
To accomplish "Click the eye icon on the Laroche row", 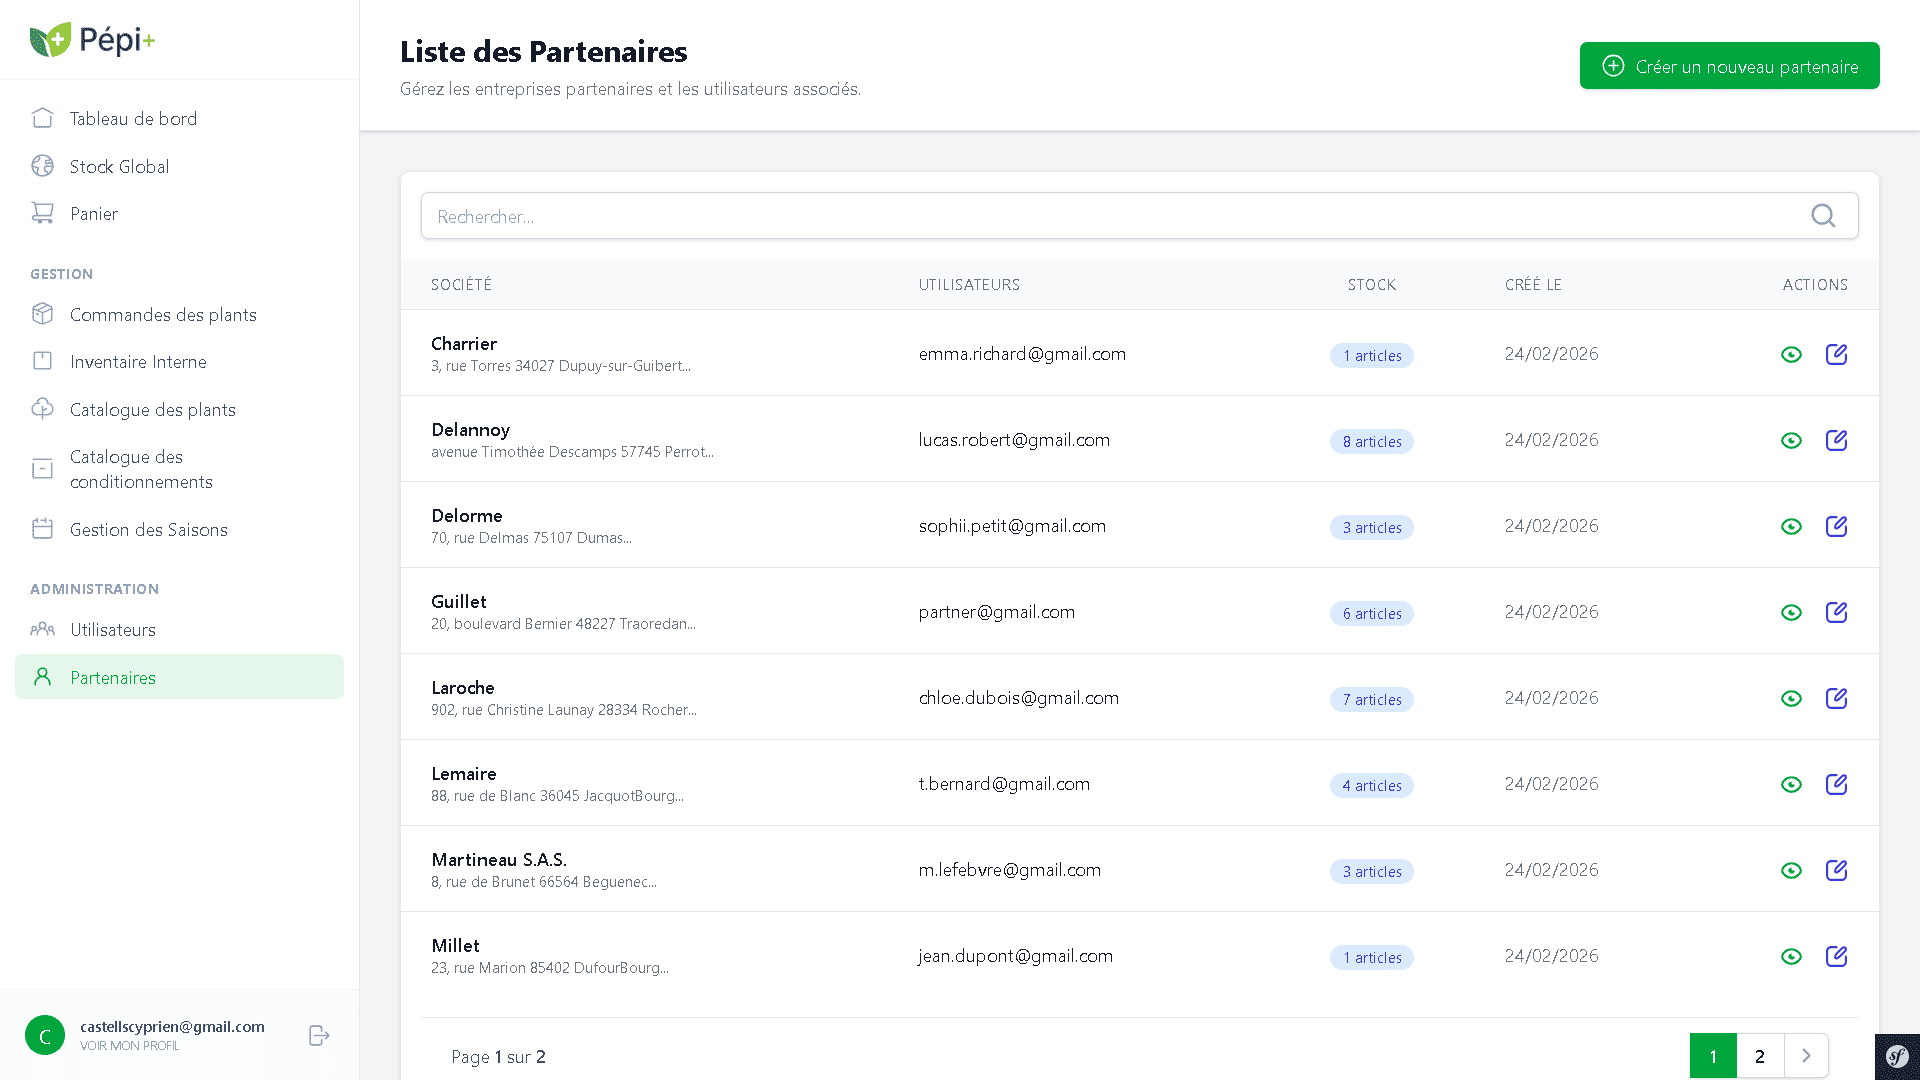I will pos(1791,698).
